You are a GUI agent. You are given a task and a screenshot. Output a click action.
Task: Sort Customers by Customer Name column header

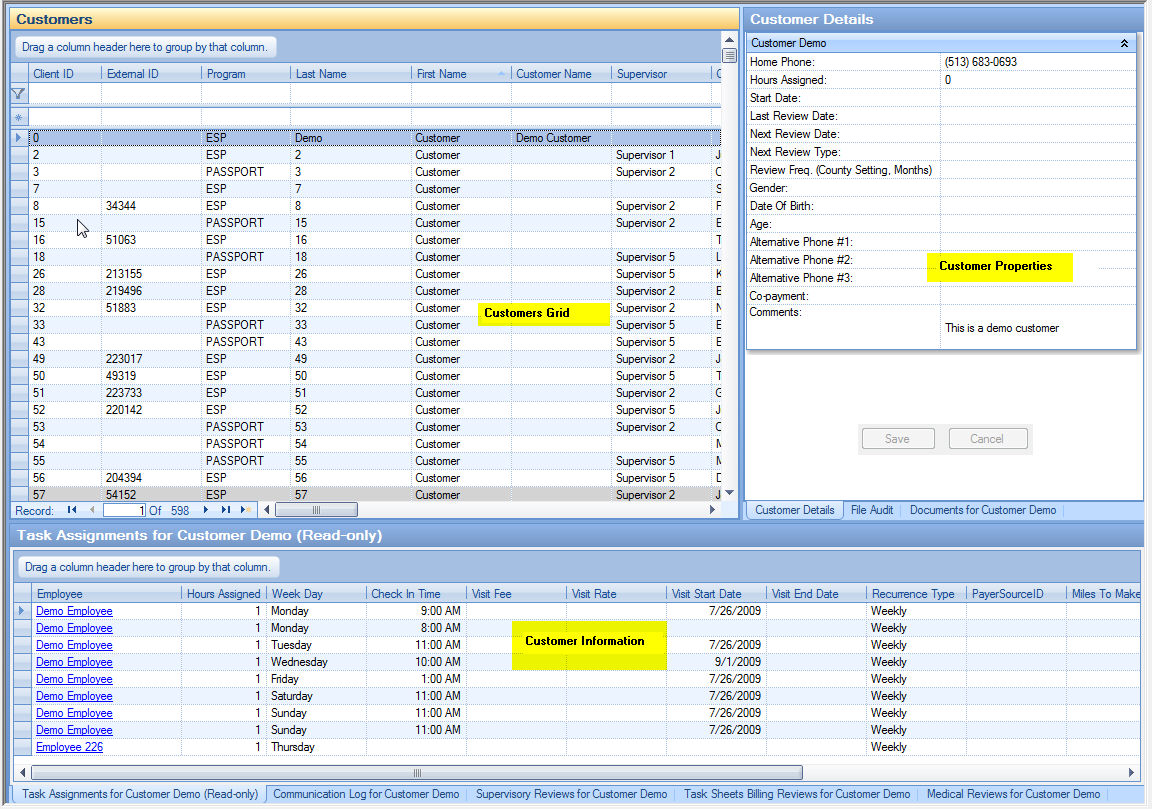[x=561, y=73]
